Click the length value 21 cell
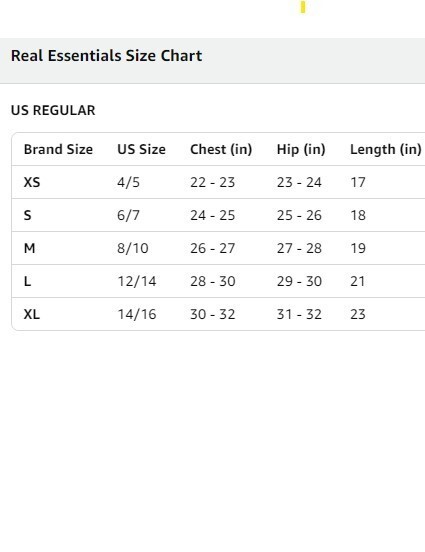Image resolution: width=425 pixels, height=552 pixels. click(358, 281)
